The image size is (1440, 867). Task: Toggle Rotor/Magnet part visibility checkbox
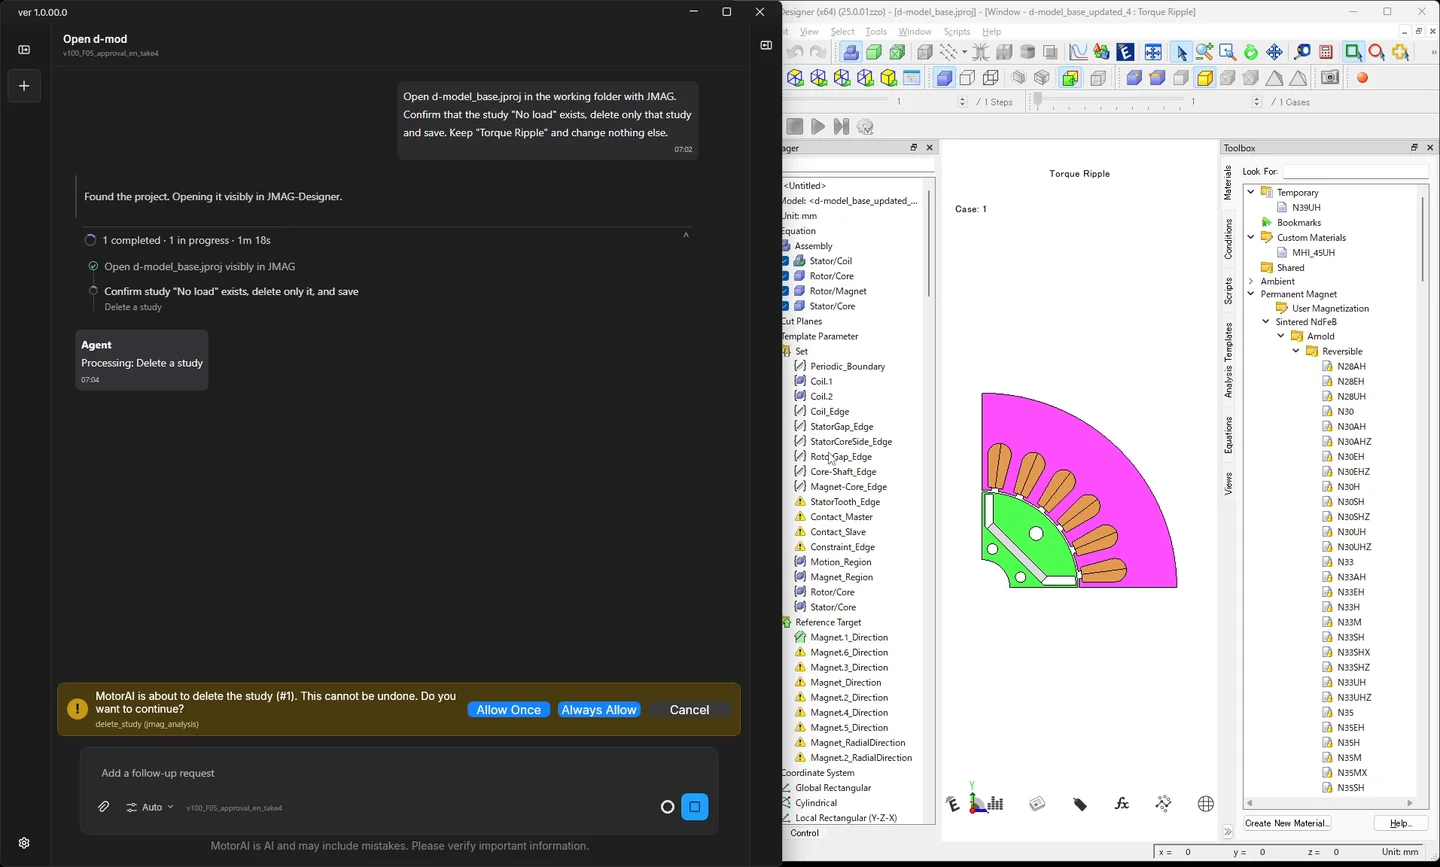click(786, 291)
